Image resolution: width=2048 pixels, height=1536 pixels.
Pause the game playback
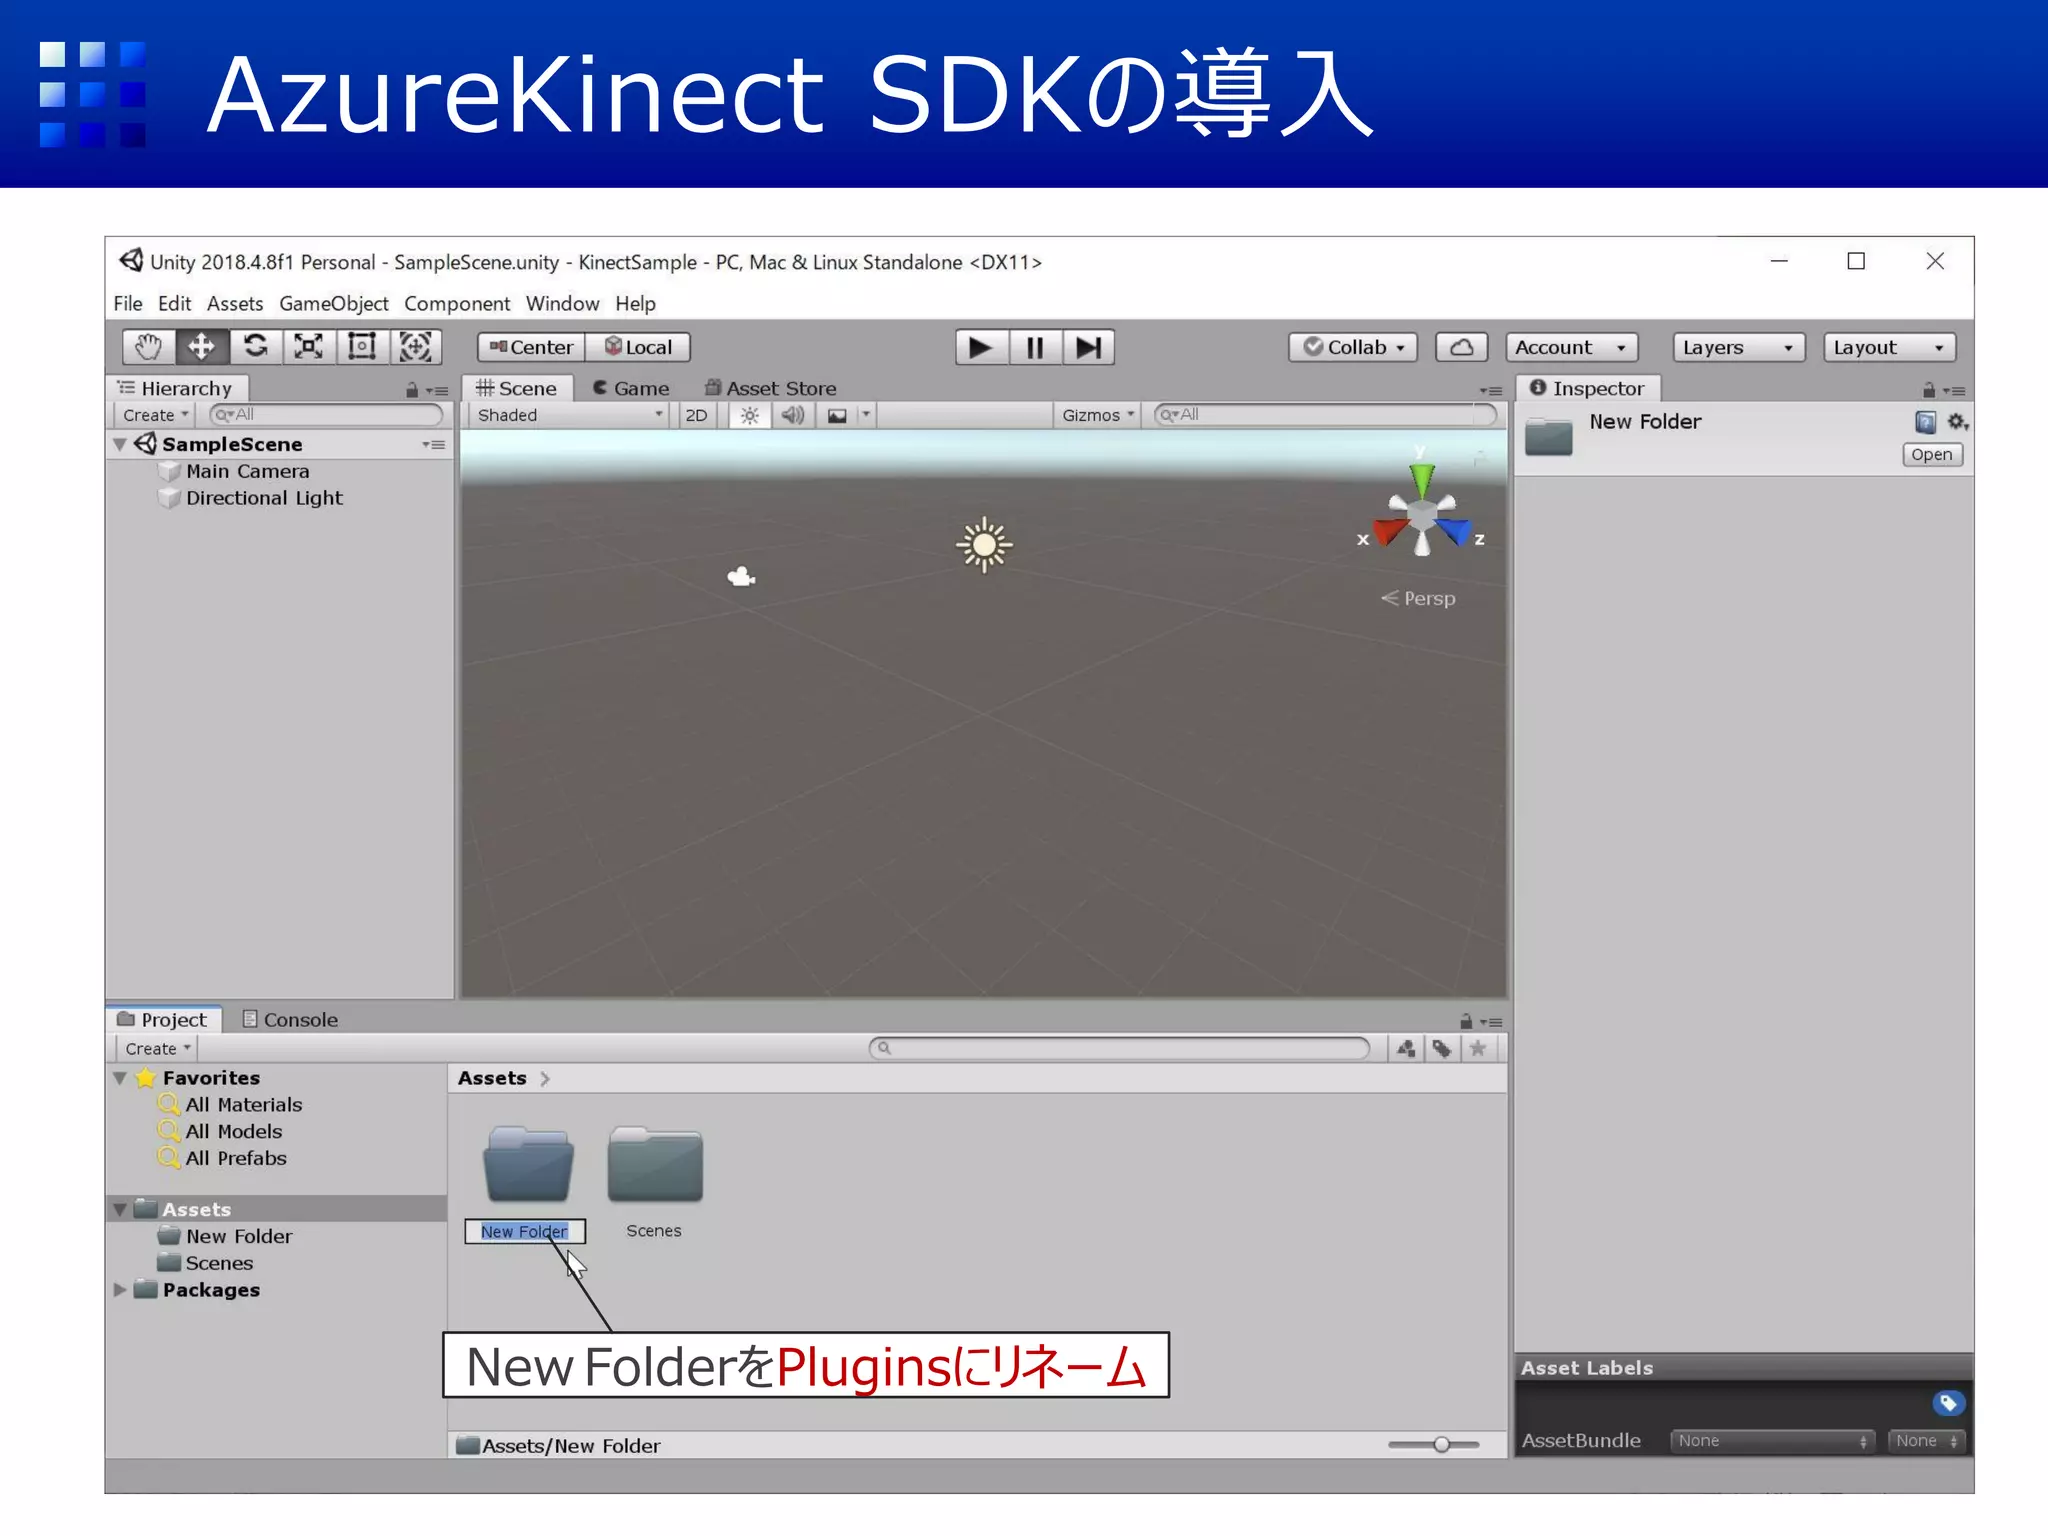(1035, 347)
